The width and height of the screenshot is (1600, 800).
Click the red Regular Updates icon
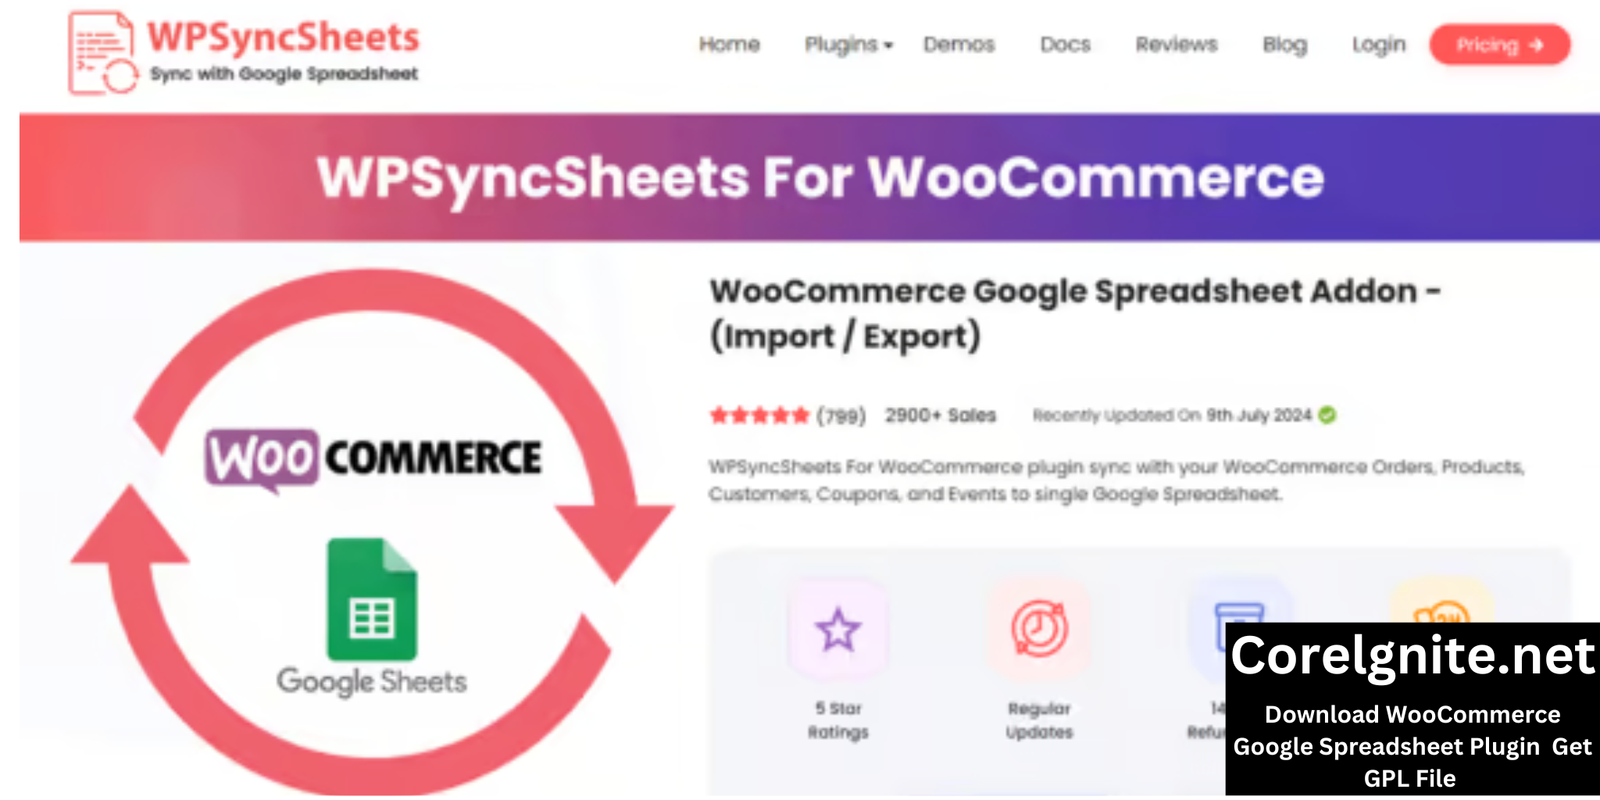click(1039, 629)
